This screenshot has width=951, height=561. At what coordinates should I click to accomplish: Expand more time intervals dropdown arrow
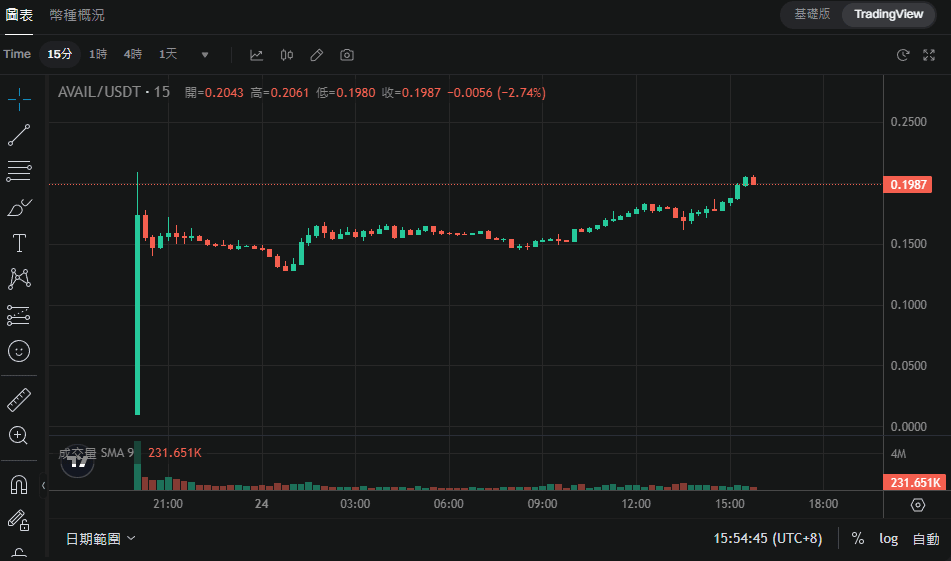coord(205,55)
